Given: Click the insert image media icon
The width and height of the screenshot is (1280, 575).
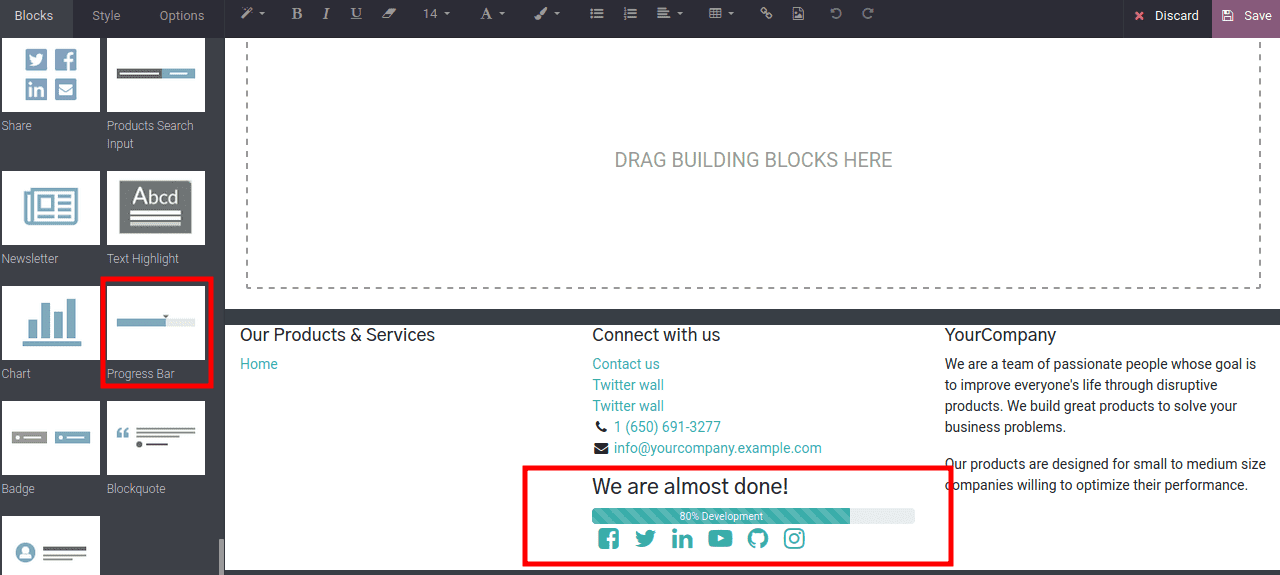Looking at the screenshot, I should (x=797, y=14).
